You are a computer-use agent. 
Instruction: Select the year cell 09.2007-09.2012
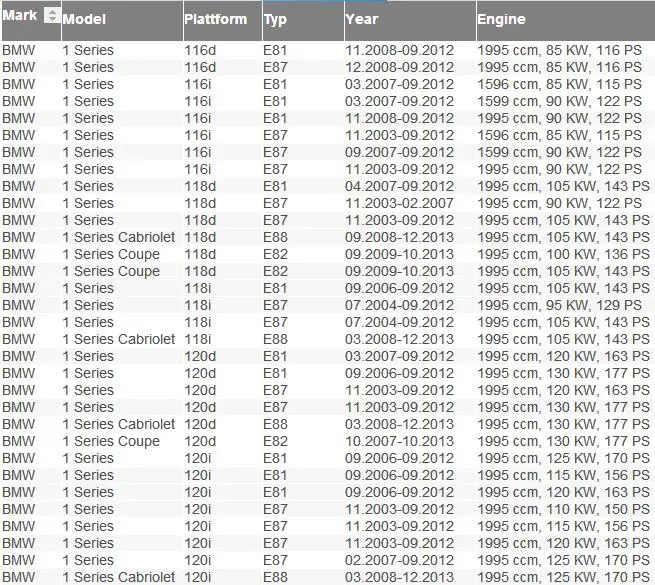click(399, 152)
